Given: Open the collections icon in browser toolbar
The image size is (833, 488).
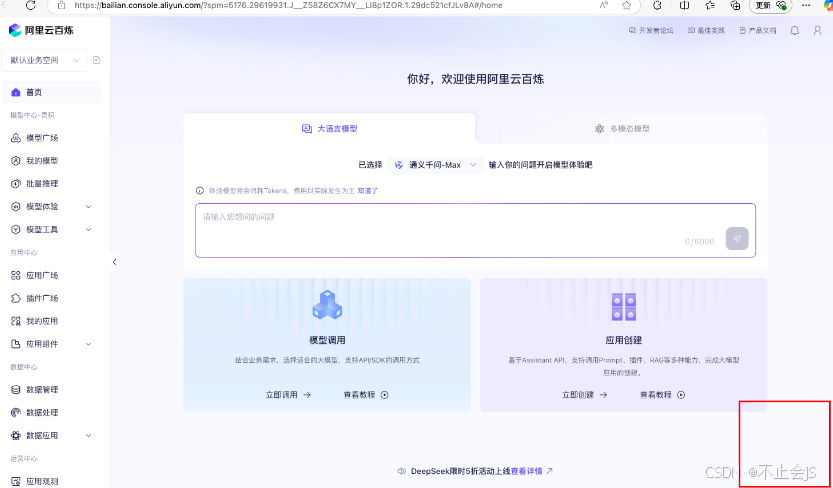Looking at the screenshot, I should [x=735, y=5].
